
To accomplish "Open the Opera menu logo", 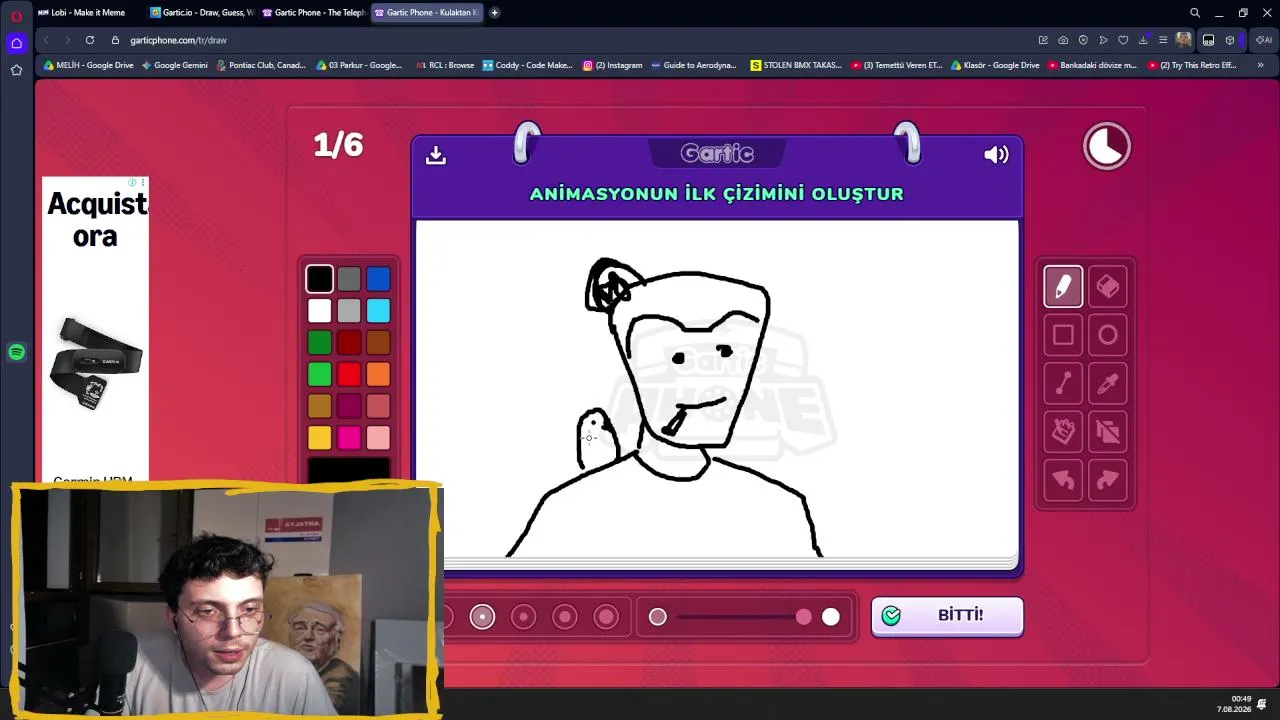I will [x=16, y=16].
